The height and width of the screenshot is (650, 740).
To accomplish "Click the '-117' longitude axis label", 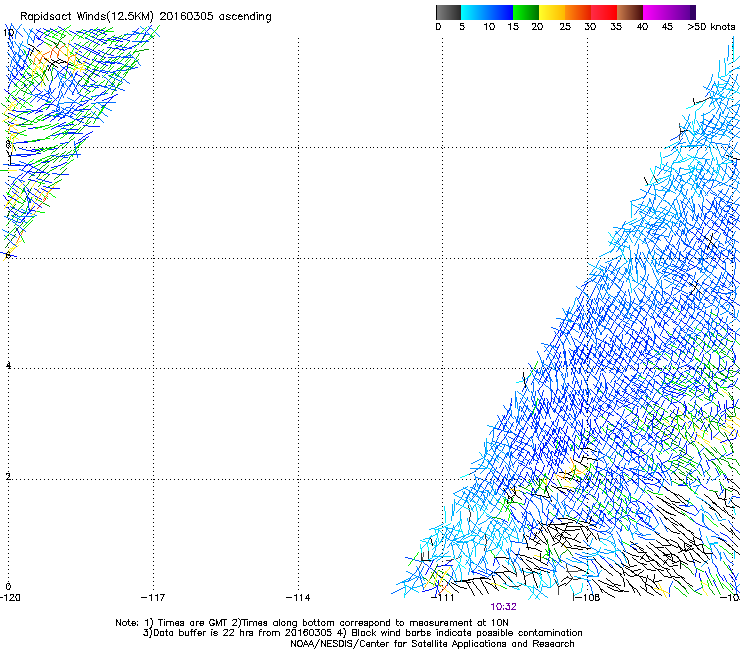I will pos(153,598).
